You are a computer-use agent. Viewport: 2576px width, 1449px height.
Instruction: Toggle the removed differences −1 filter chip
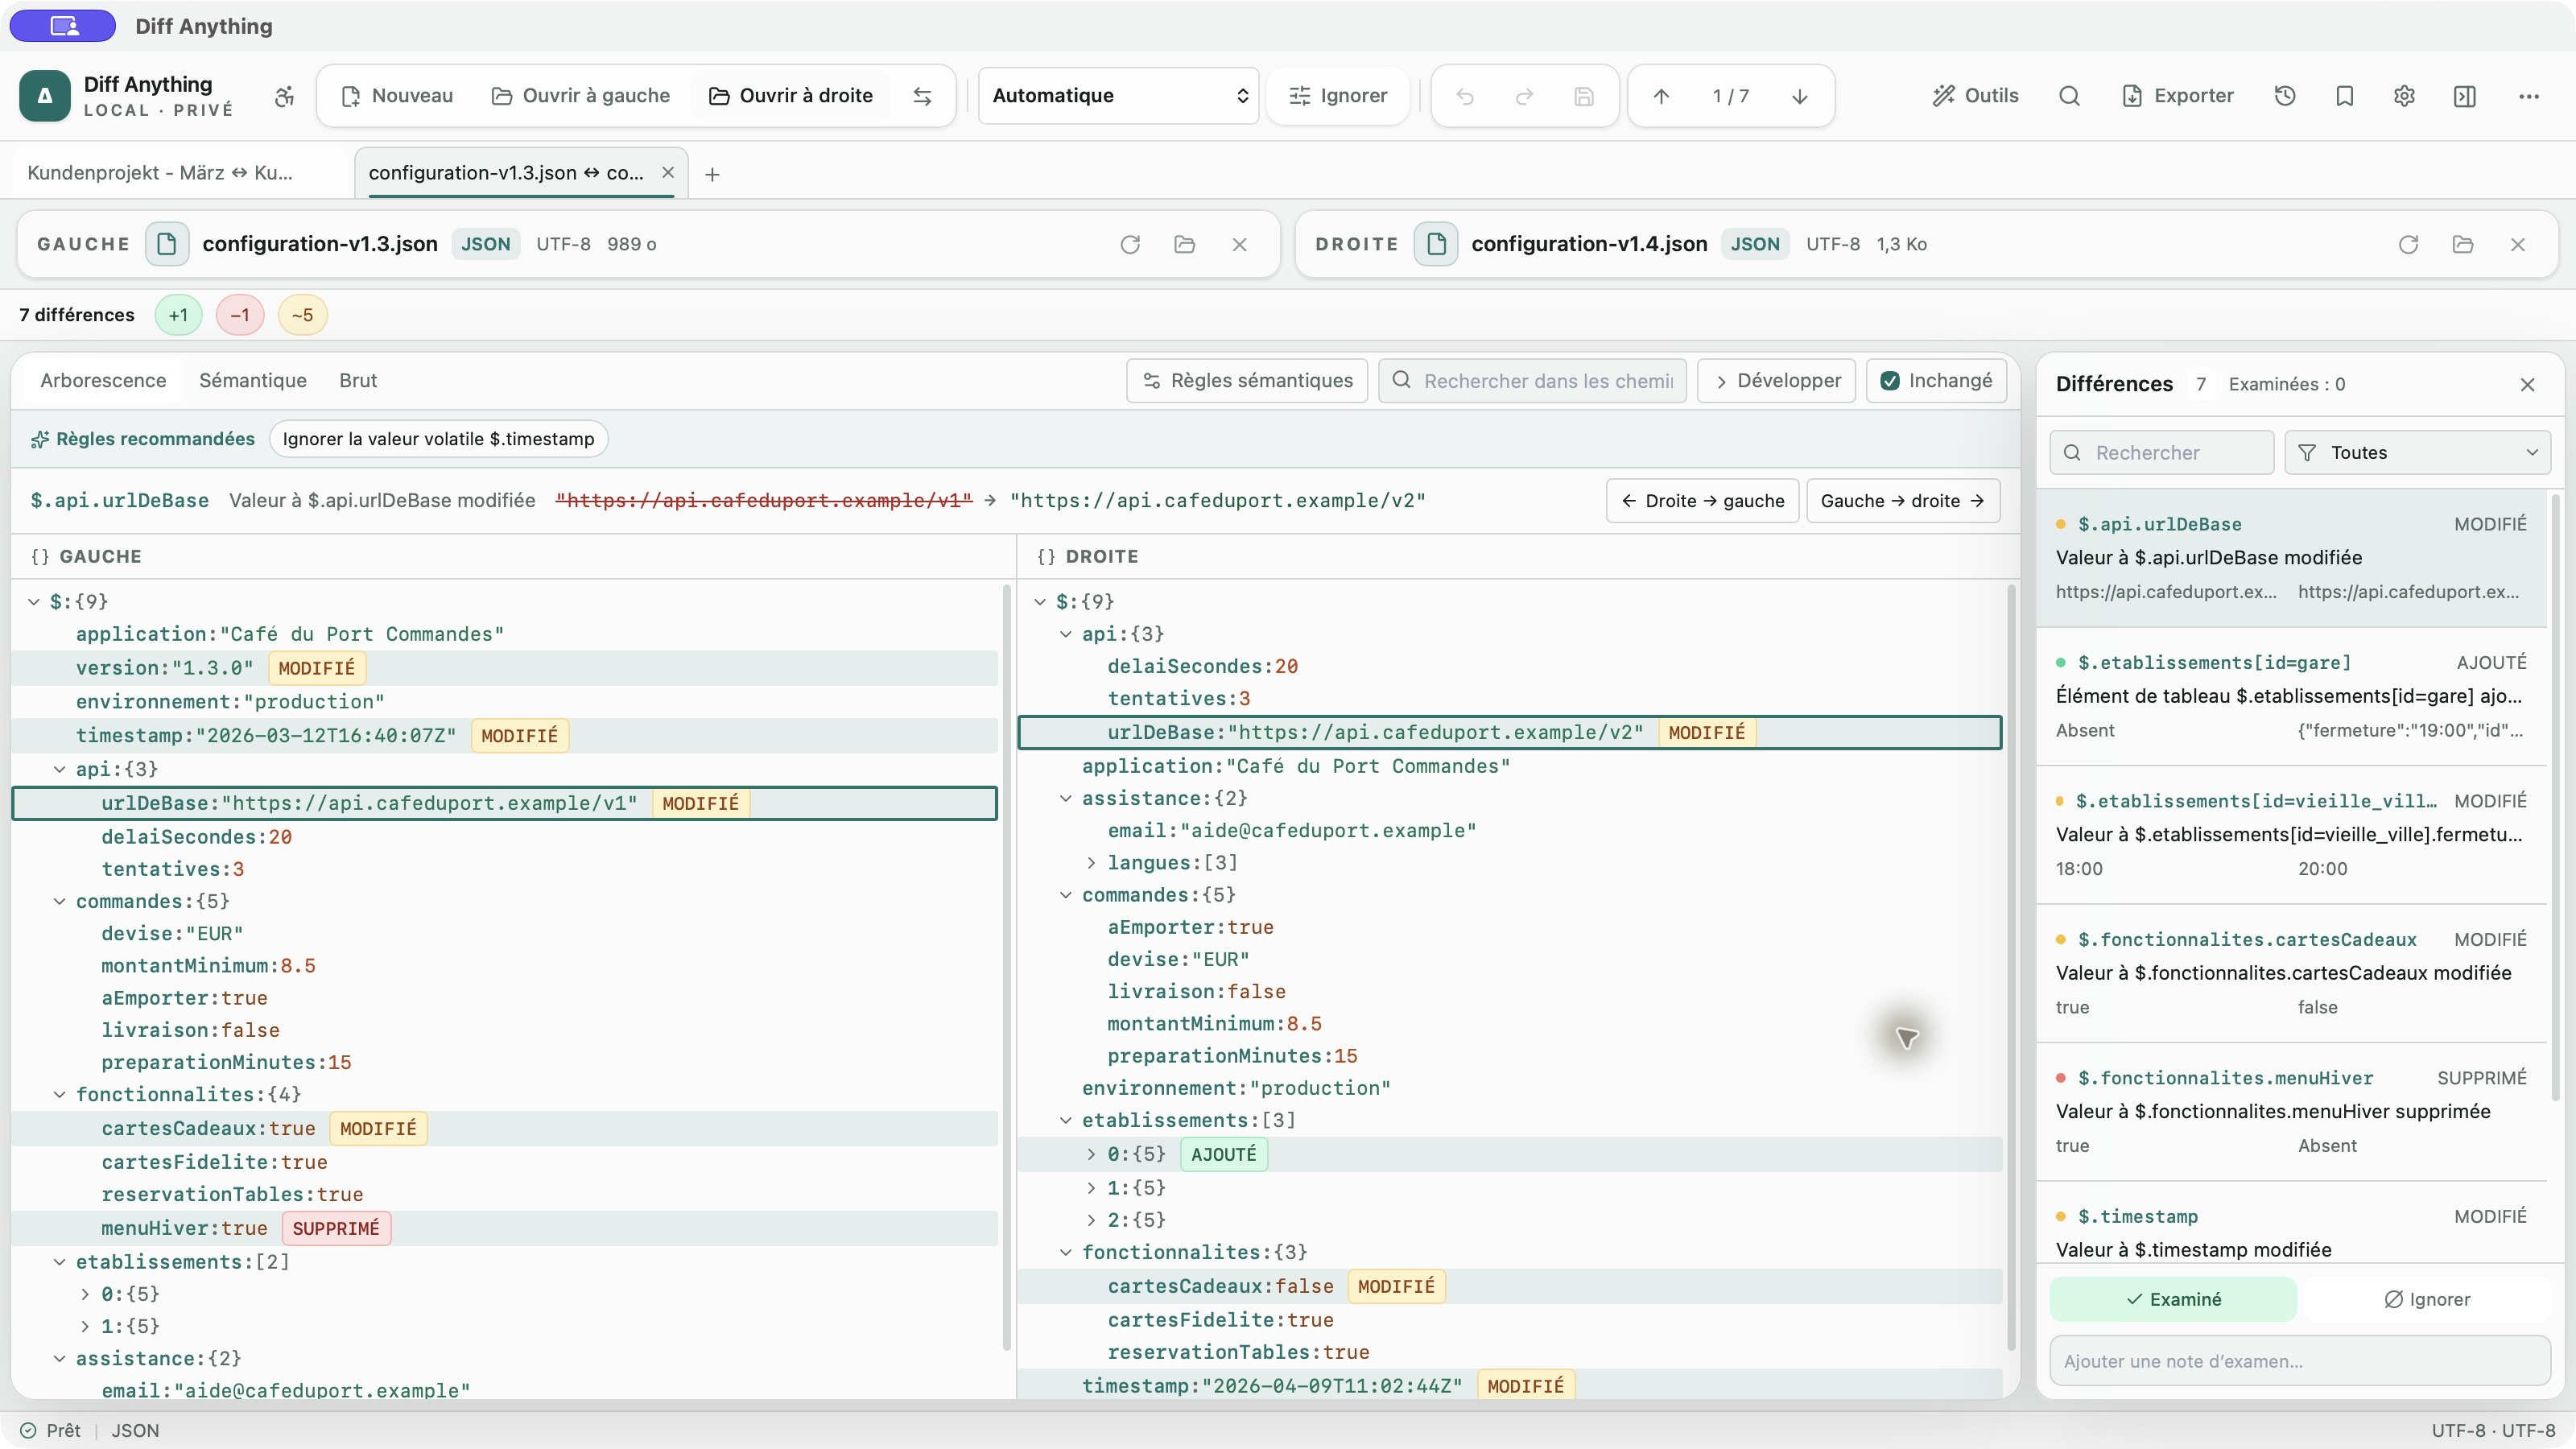[240, 315]
